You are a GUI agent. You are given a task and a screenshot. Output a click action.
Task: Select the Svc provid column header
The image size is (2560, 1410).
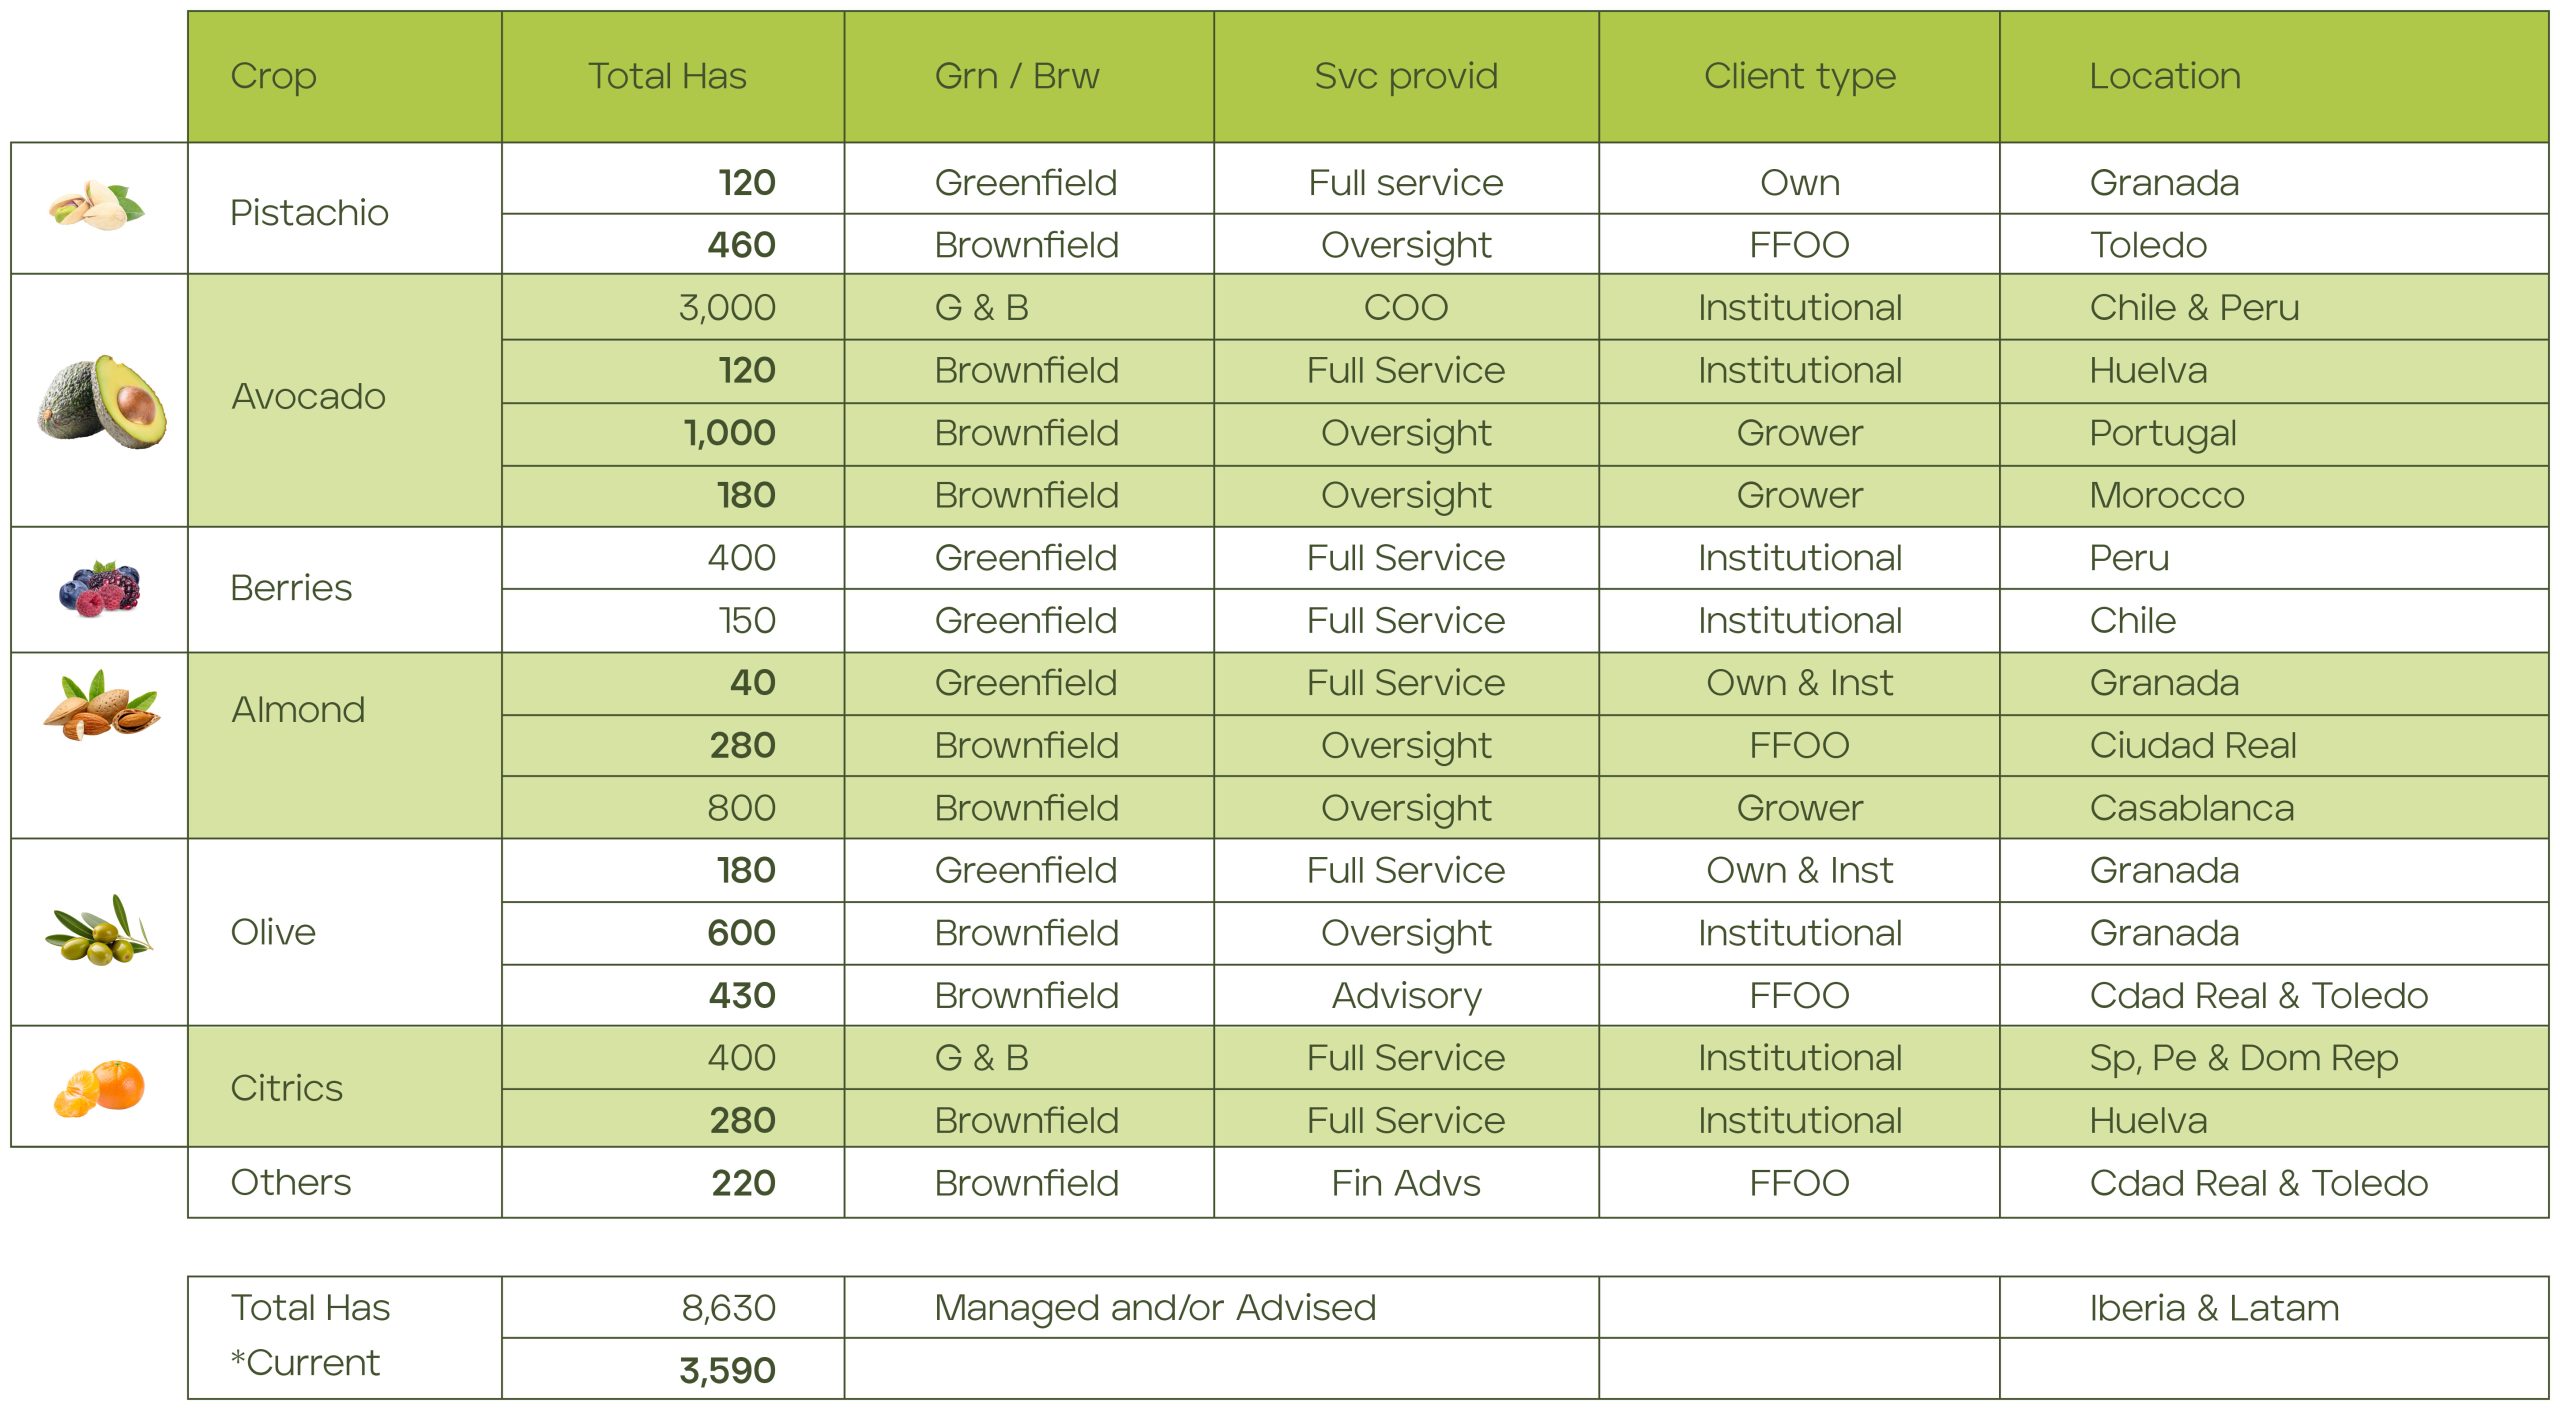pyautogui.click(x=1405, y=76)
